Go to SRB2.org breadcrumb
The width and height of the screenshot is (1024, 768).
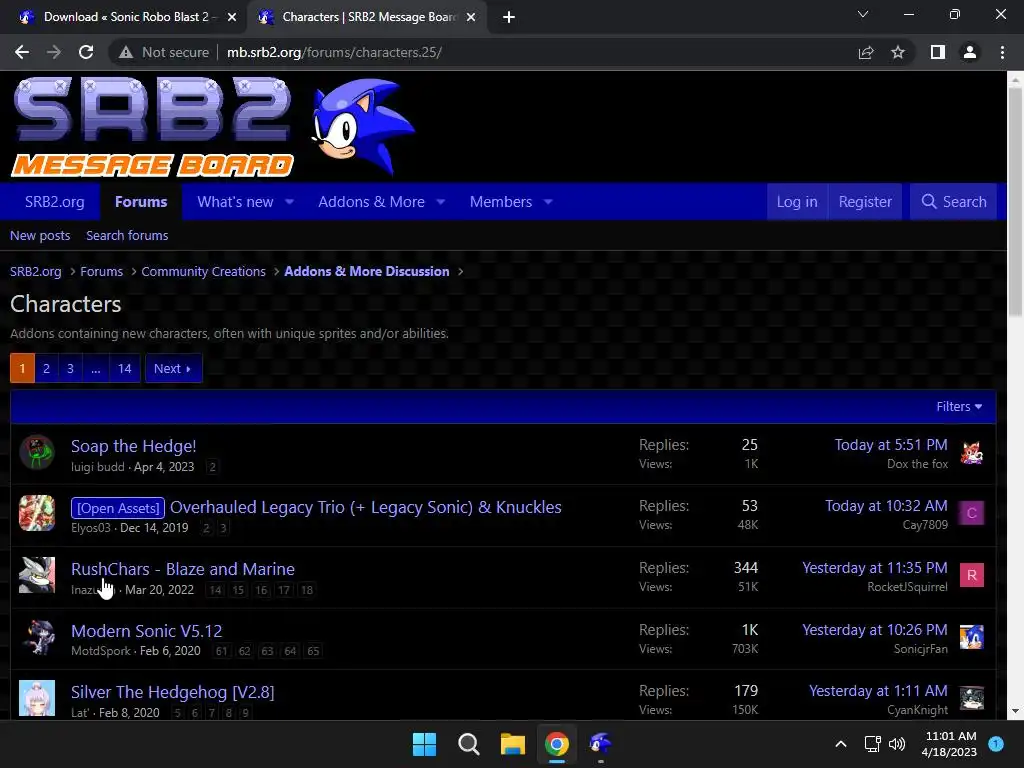point(36,272)
